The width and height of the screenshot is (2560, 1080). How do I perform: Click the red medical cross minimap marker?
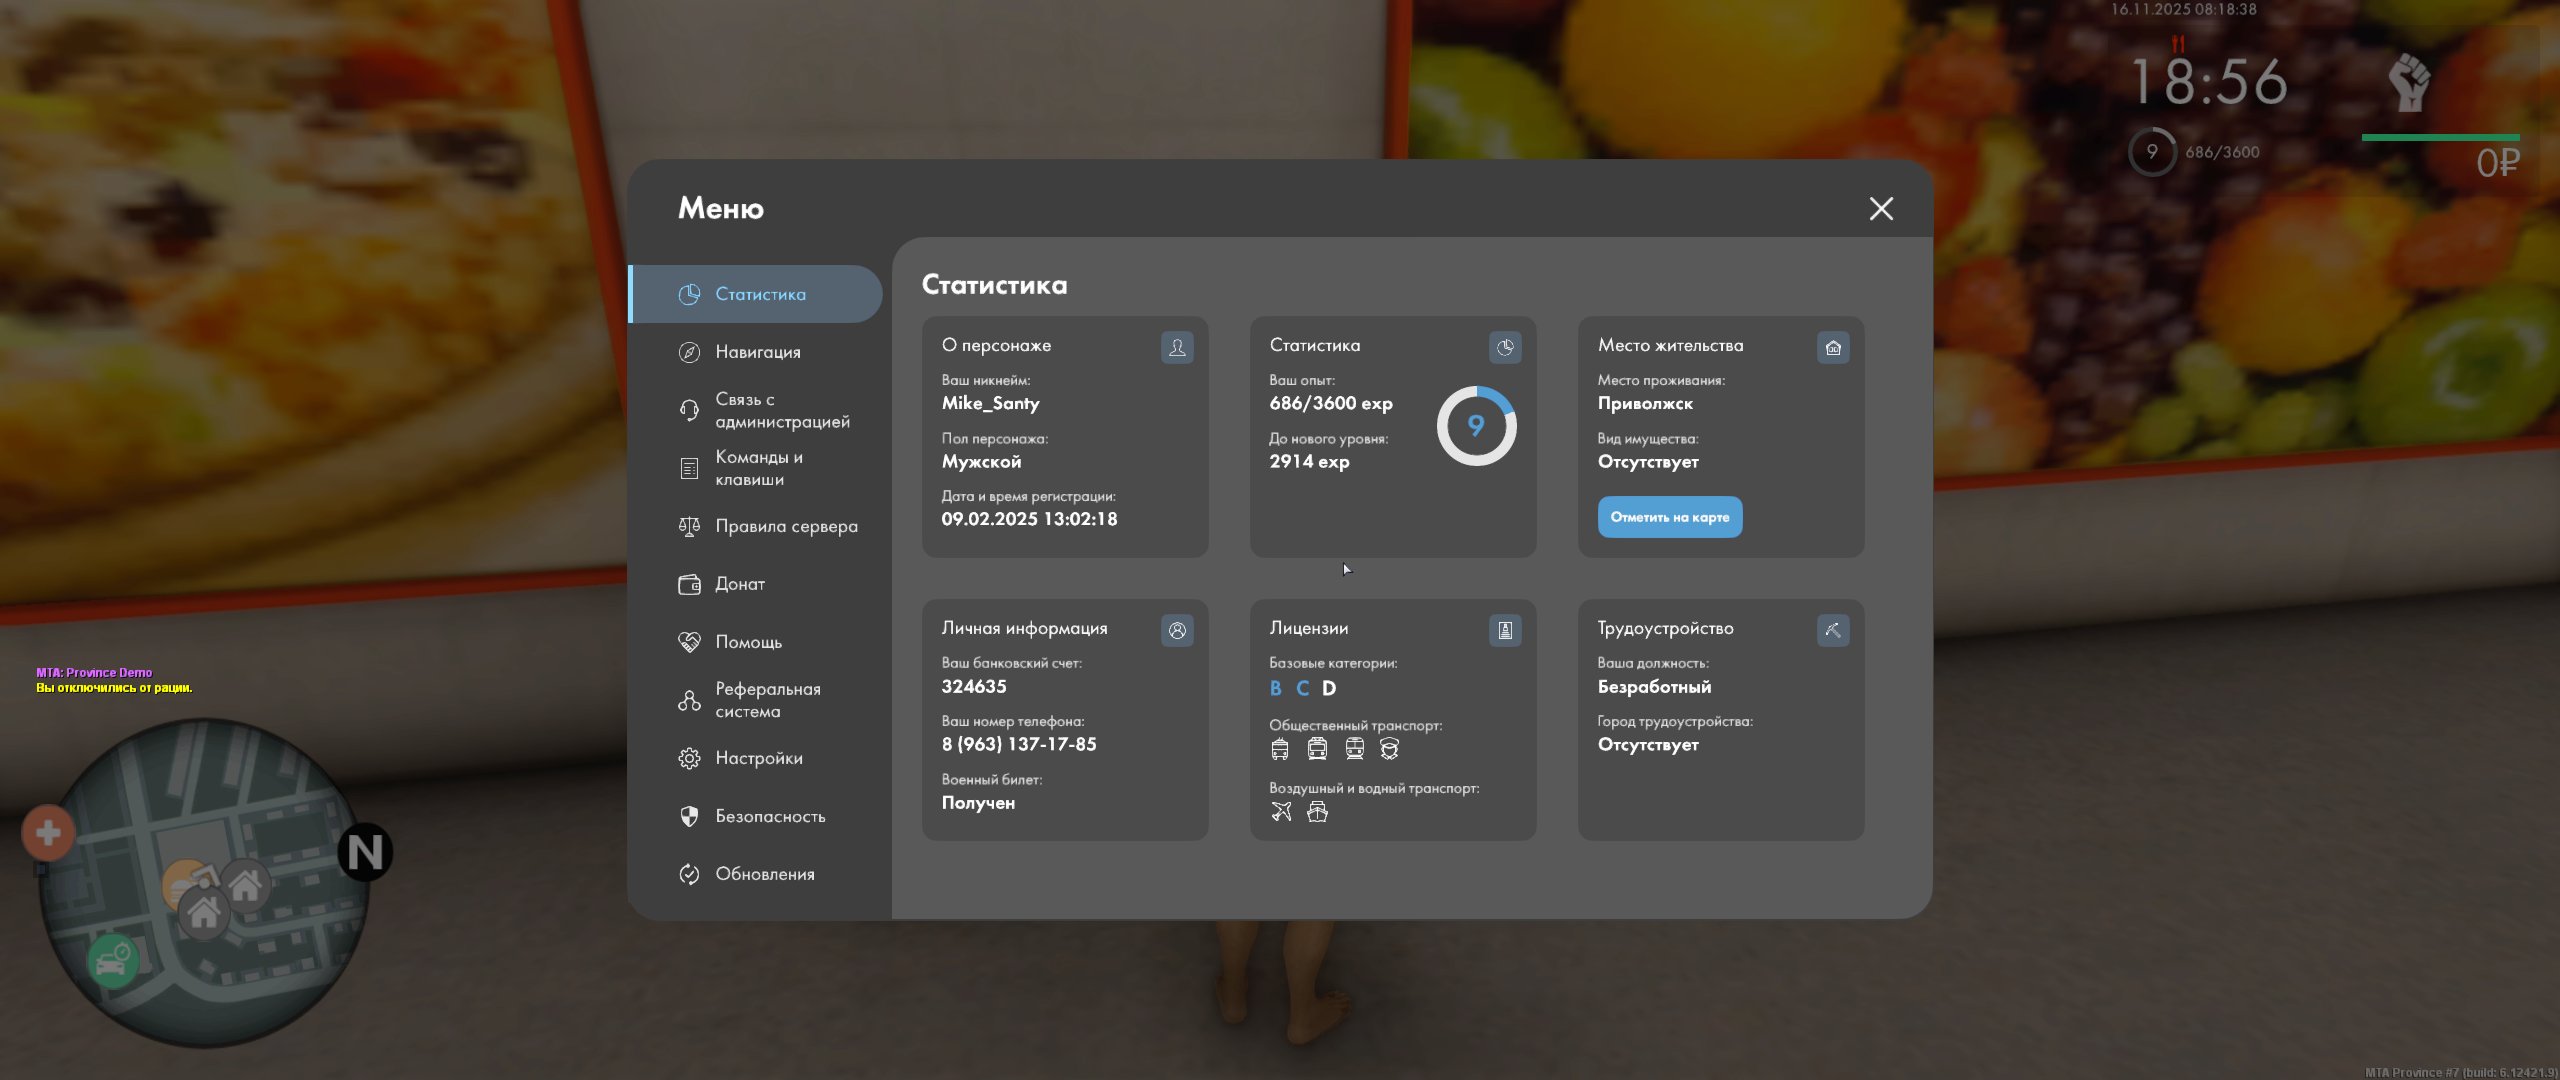[48, 833]
